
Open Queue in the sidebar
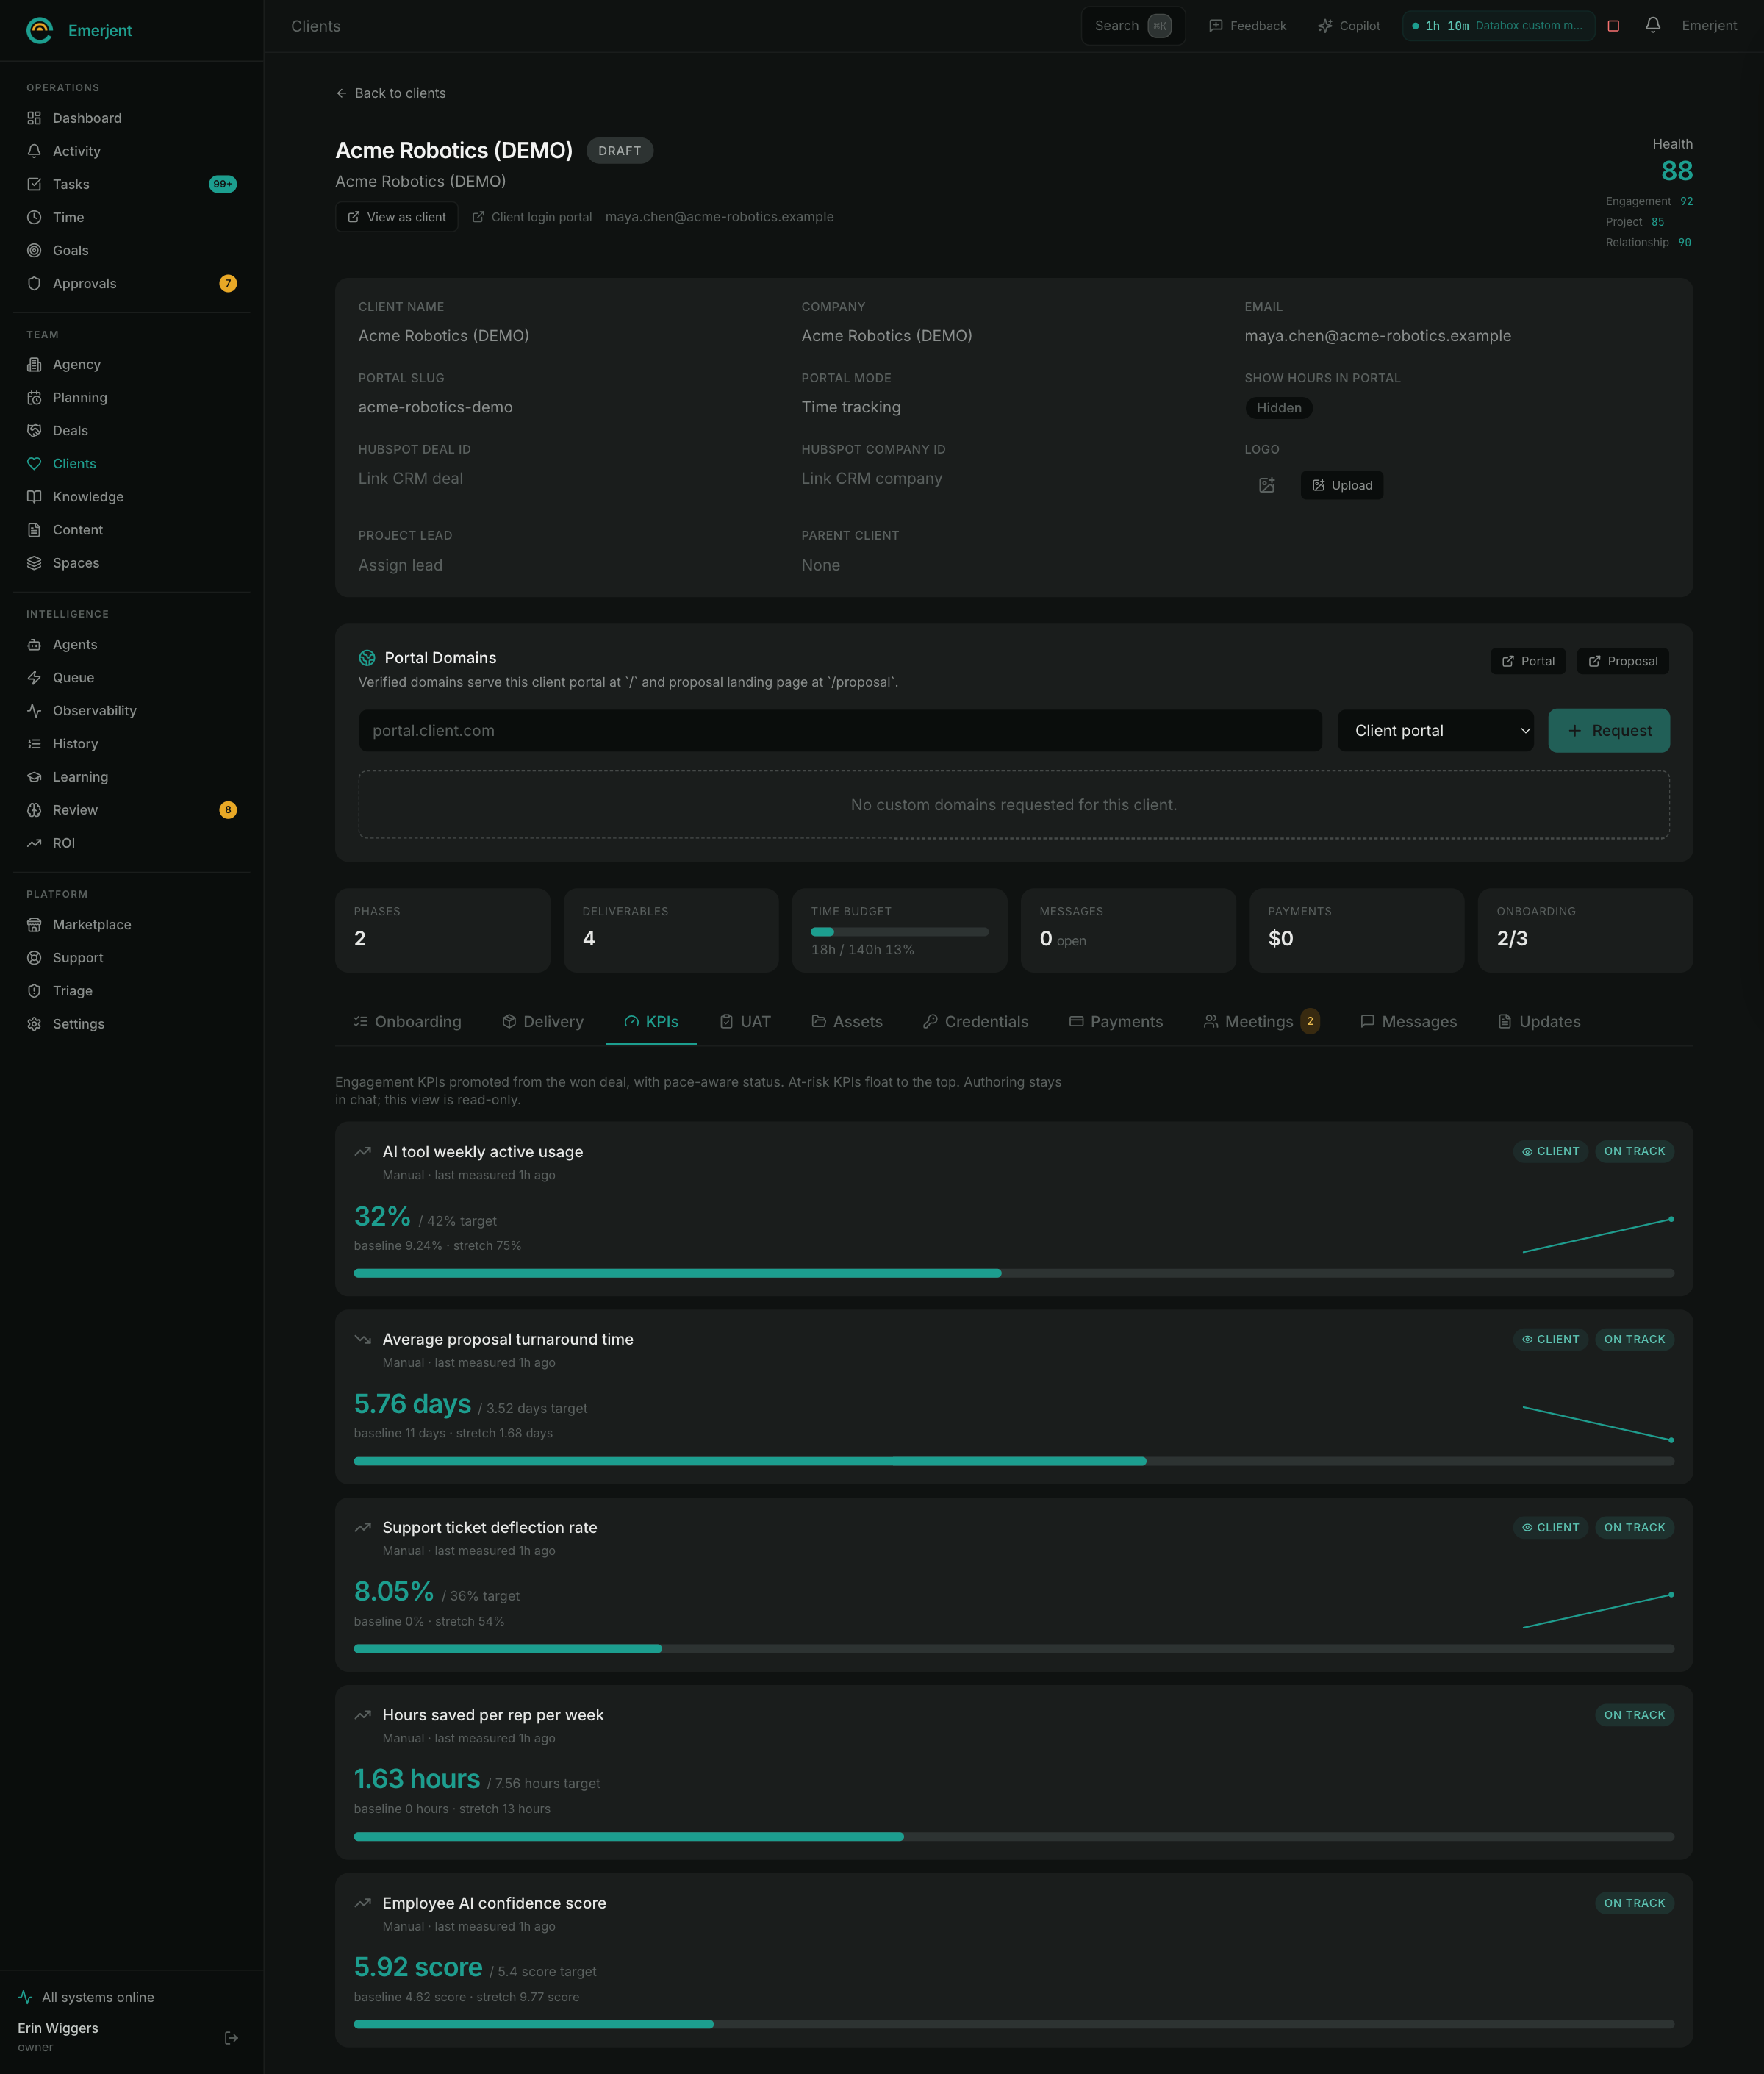coord(131,677)
